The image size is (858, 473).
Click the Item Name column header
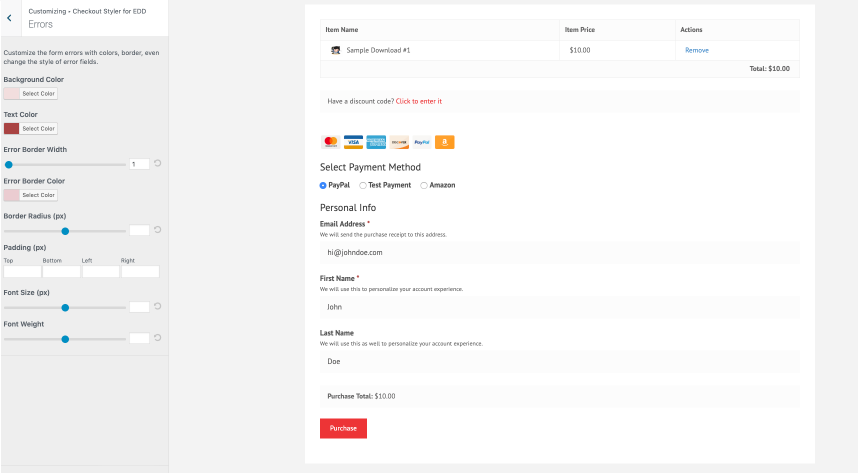coord(342,30)
